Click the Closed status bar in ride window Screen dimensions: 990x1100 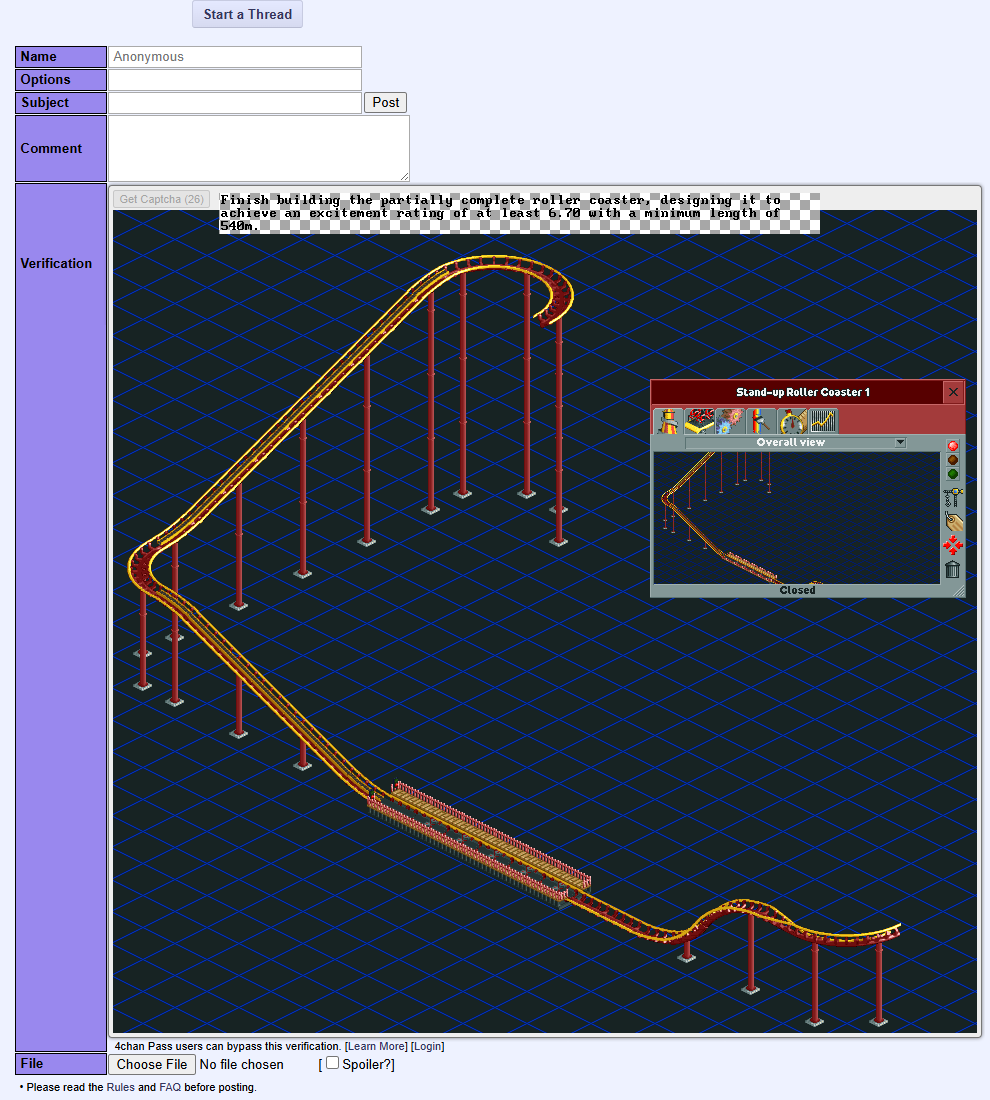click(797, 591)
